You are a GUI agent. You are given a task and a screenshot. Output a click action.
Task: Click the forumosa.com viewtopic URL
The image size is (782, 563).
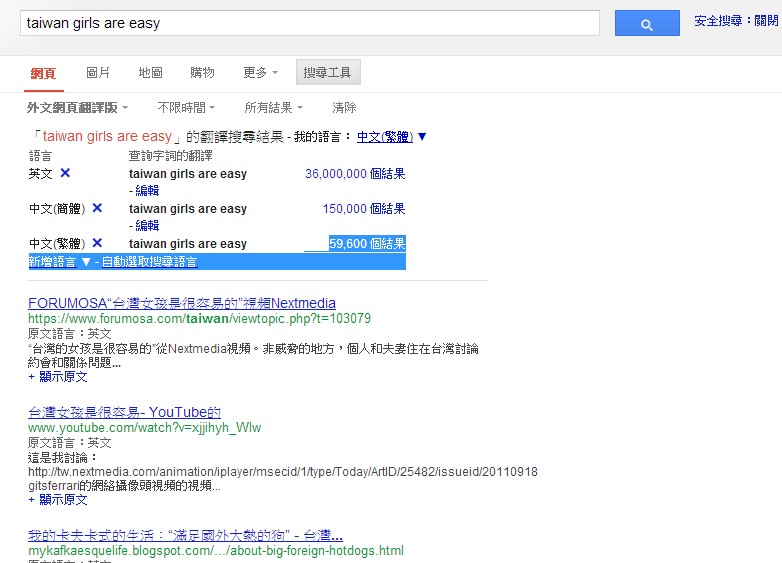click(x=199, y=319)
